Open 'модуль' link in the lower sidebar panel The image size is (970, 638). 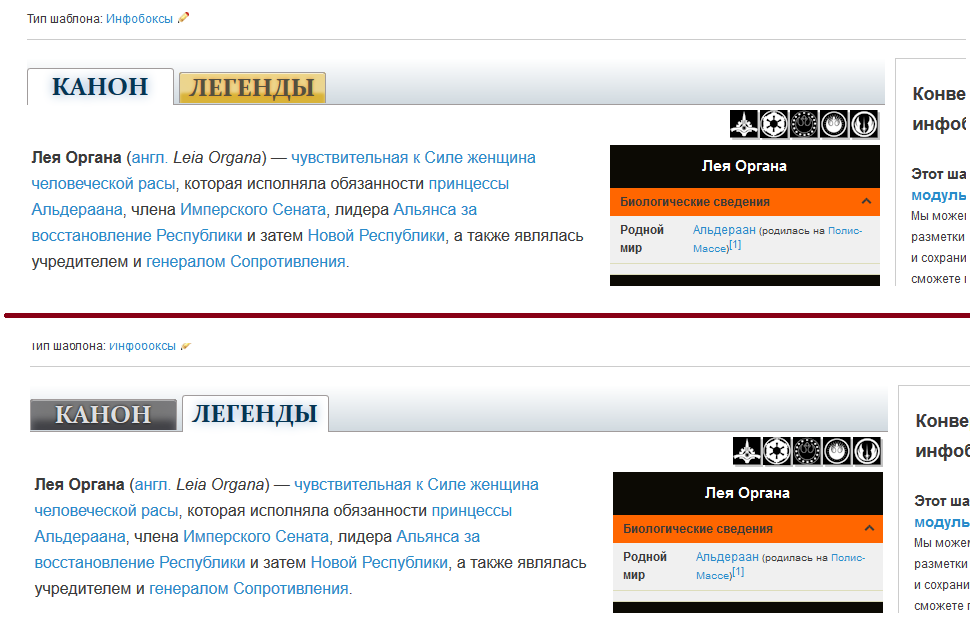[942, 522]
